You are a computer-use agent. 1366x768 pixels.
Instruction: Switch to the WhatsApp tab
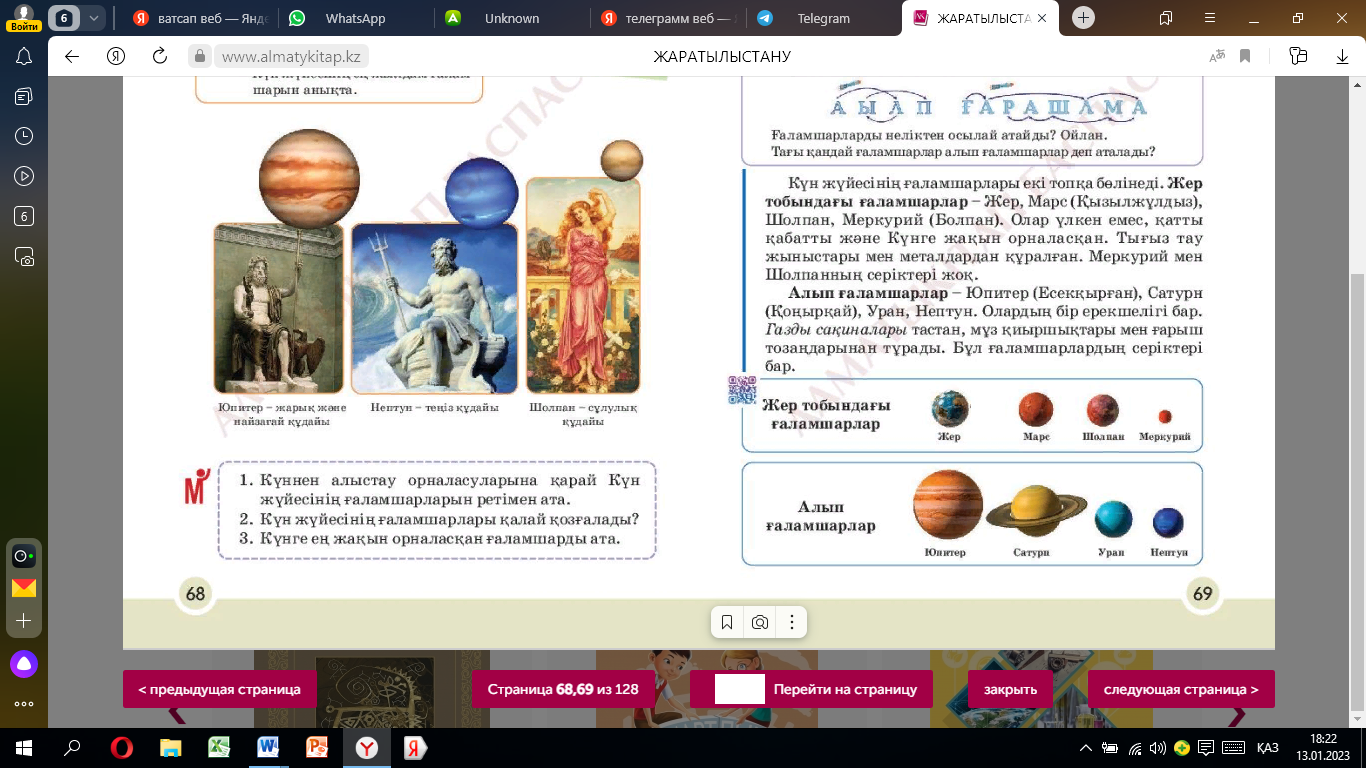coord(354,18)
